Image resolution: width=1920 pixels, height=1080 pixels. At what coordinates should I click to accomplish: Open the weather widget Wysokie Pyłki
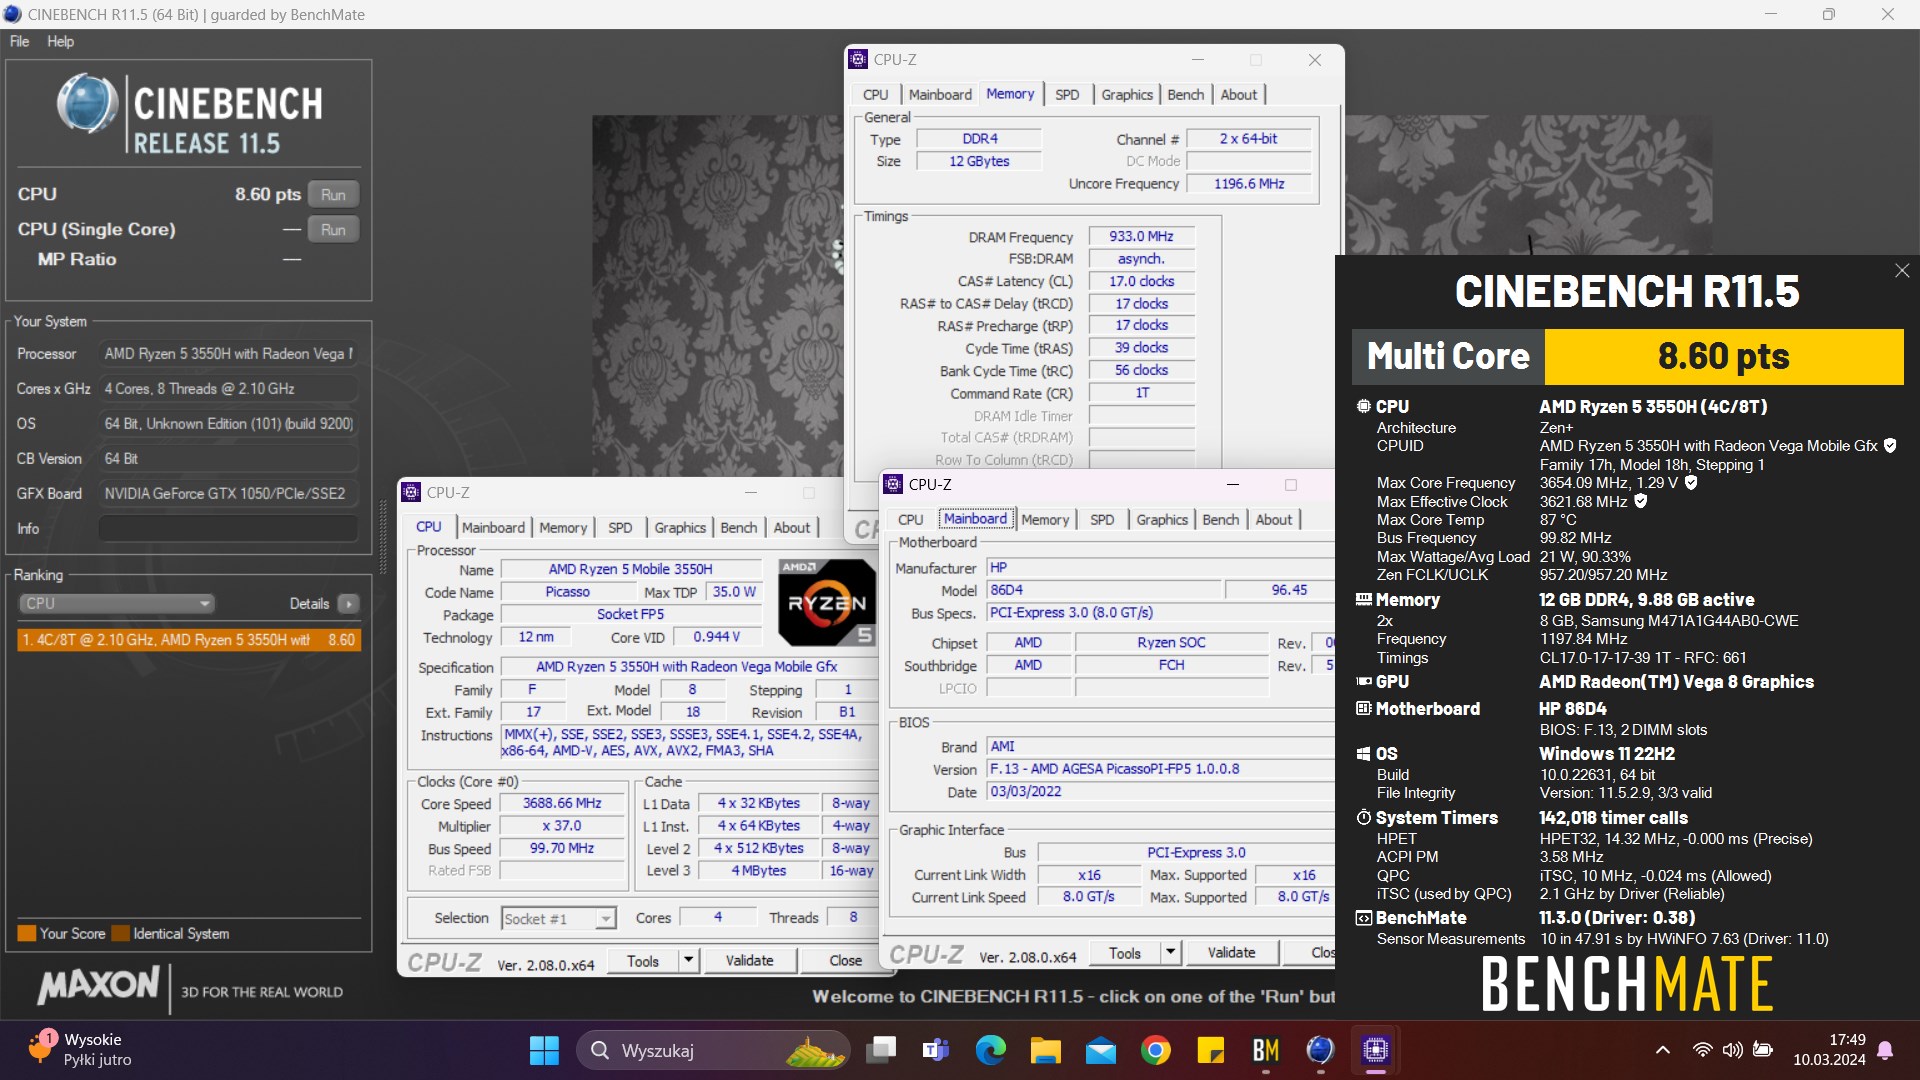(82, 1050)
